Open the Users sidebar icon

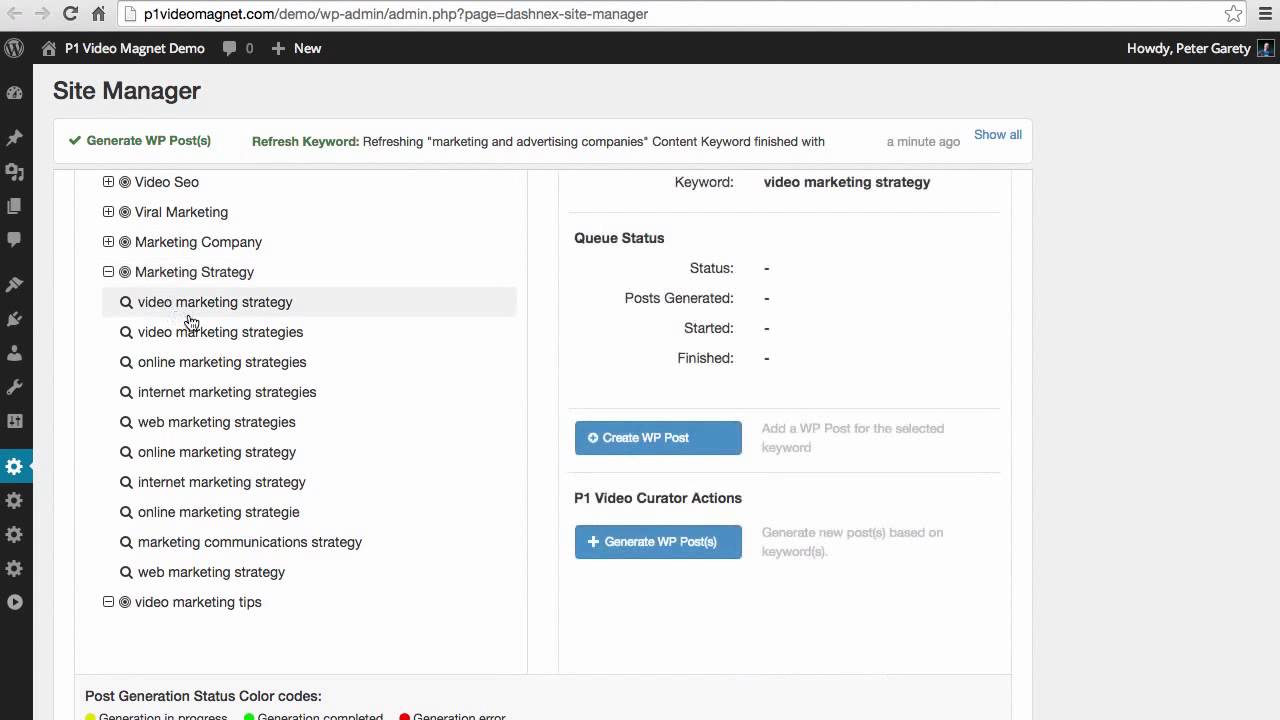(14, 353)
